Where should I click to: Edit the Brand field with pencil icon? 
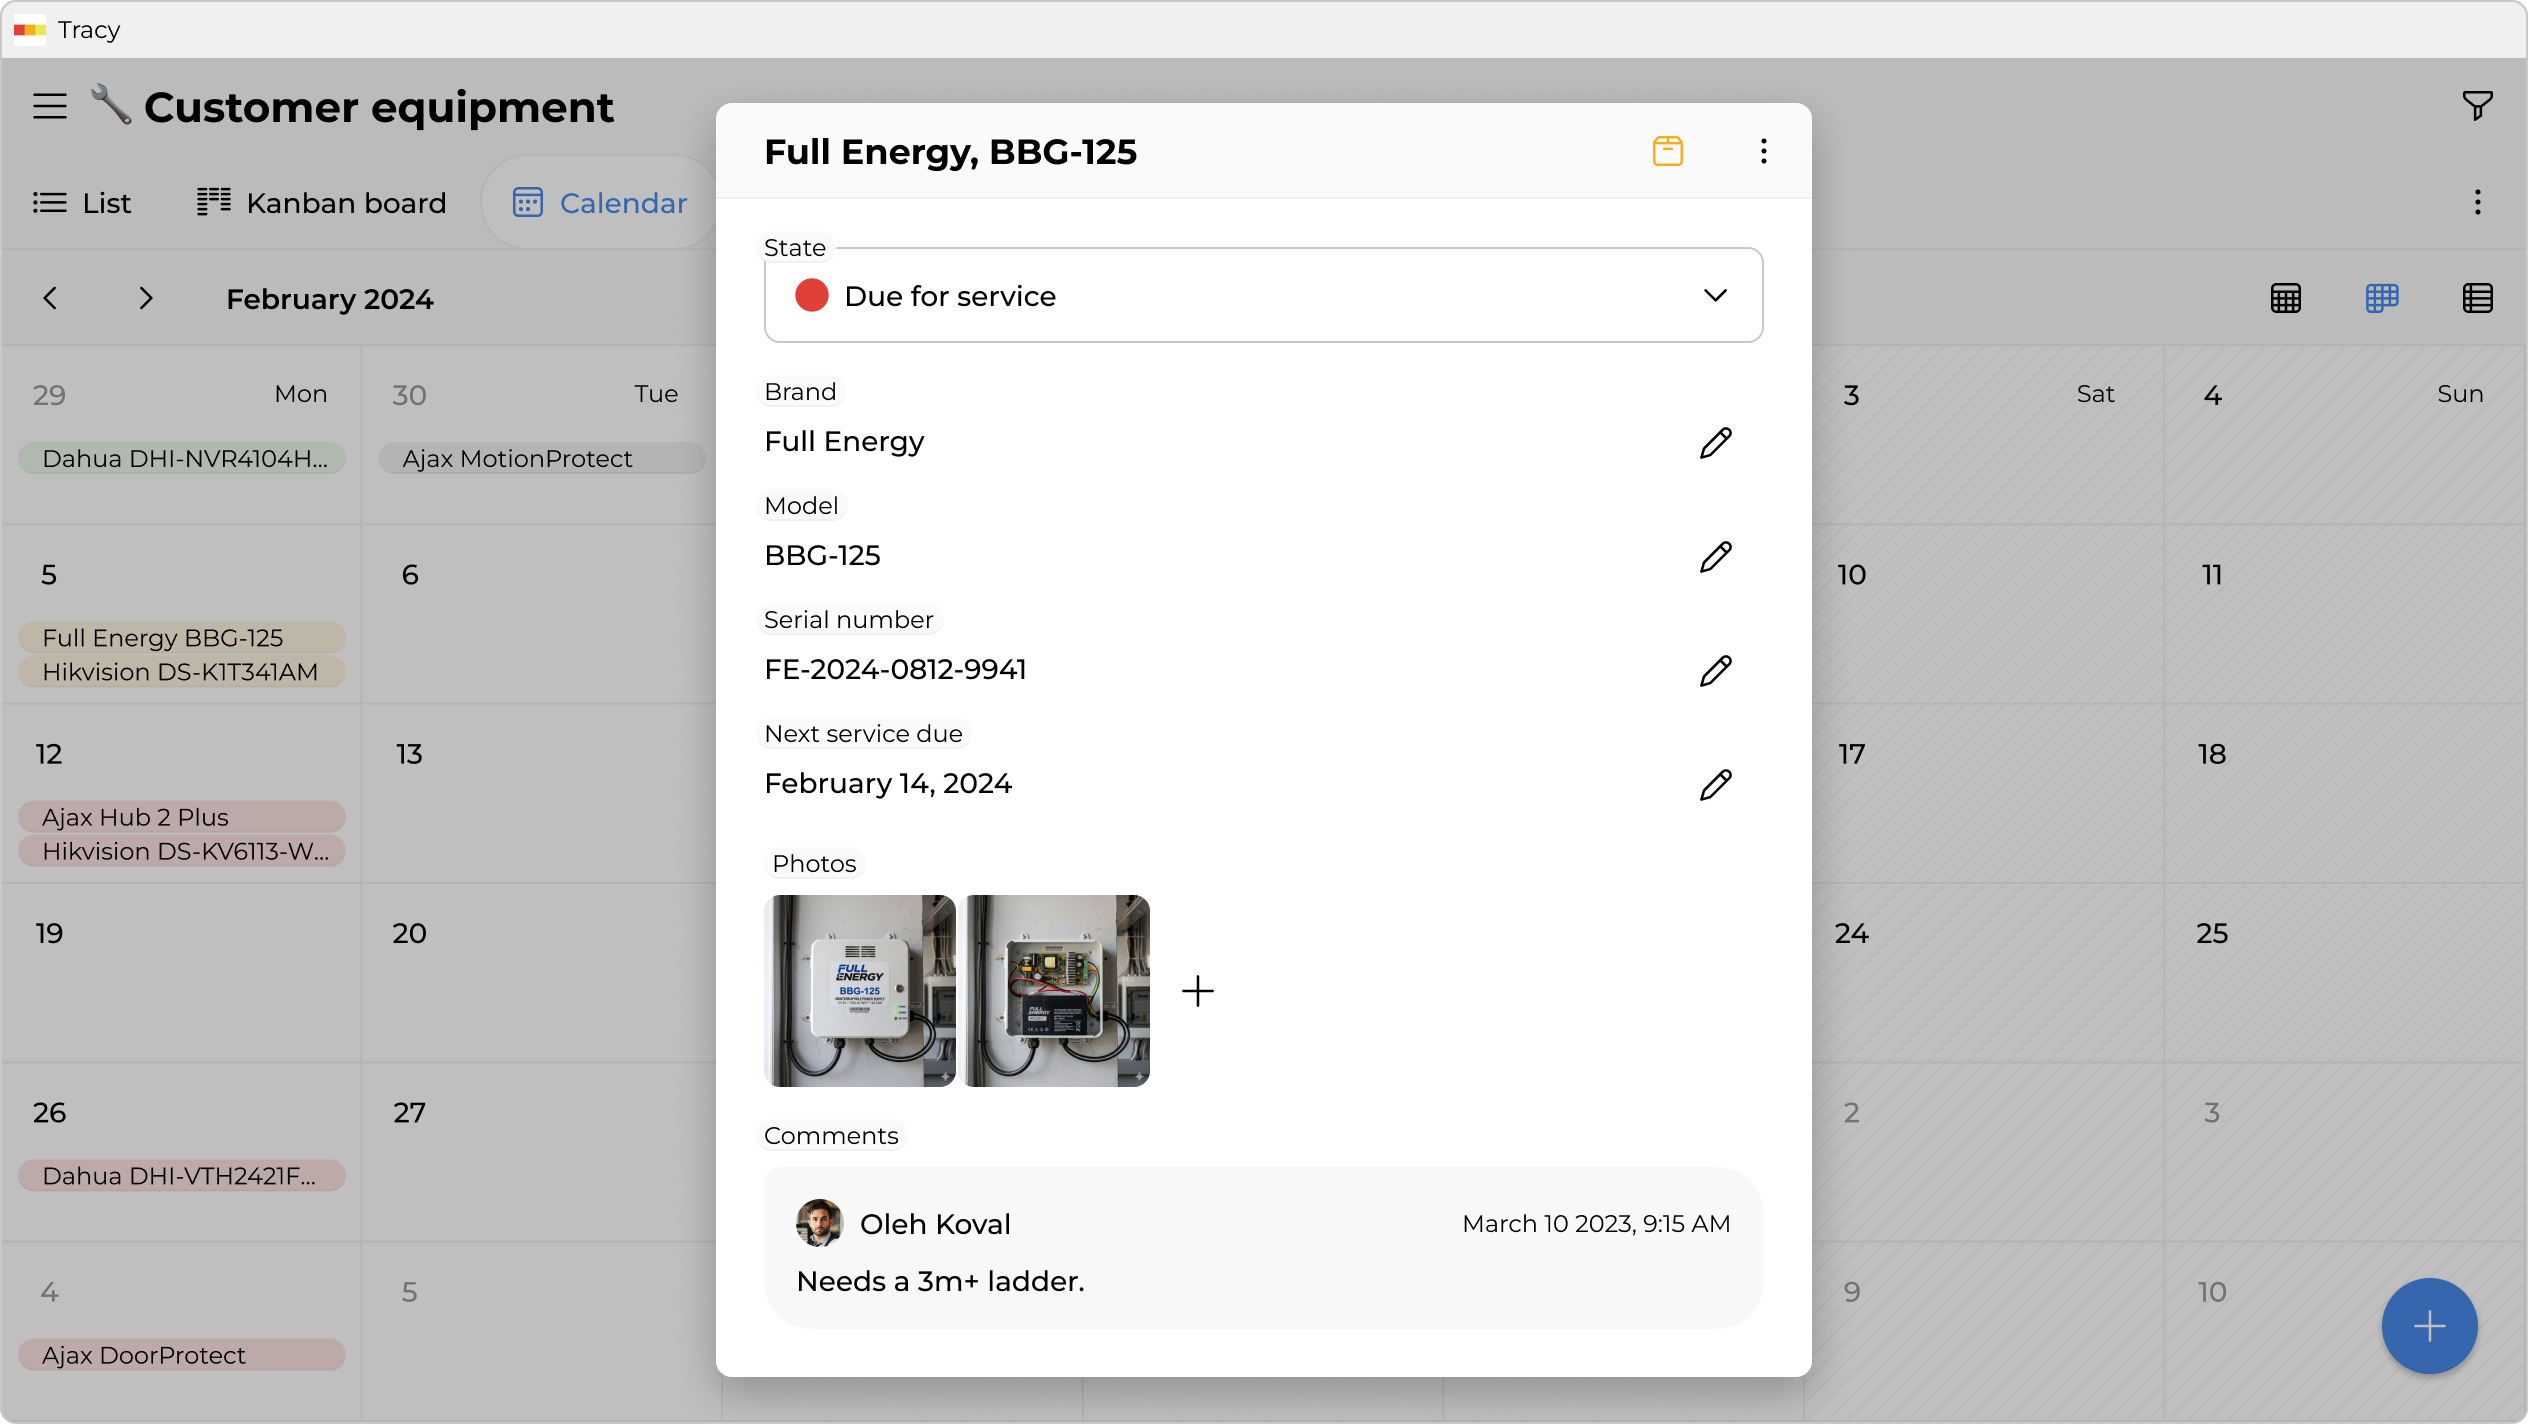click(1715, 442)
